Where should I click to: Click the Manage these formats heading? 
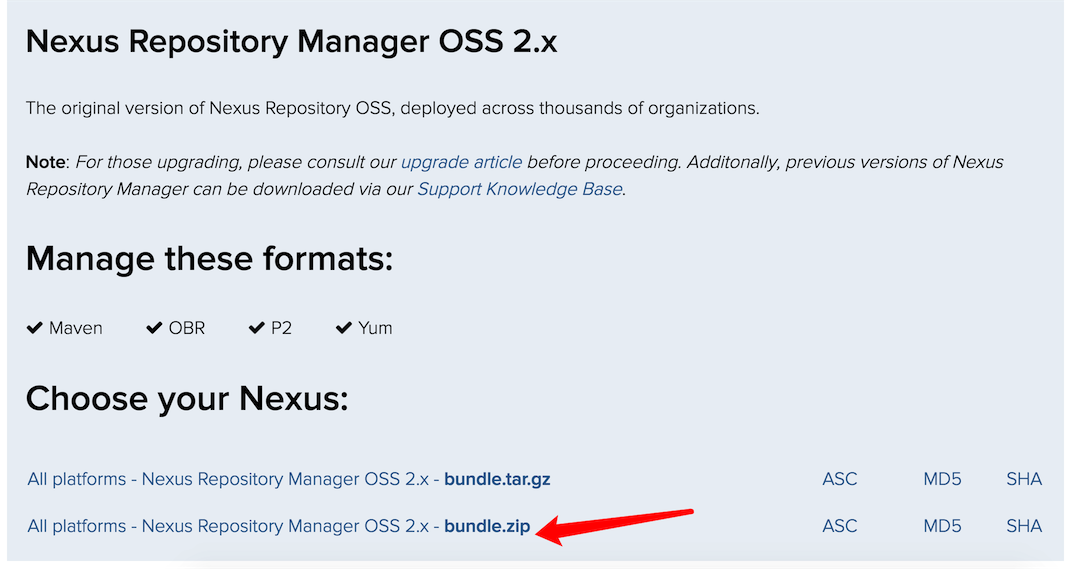tap(209, 260)
